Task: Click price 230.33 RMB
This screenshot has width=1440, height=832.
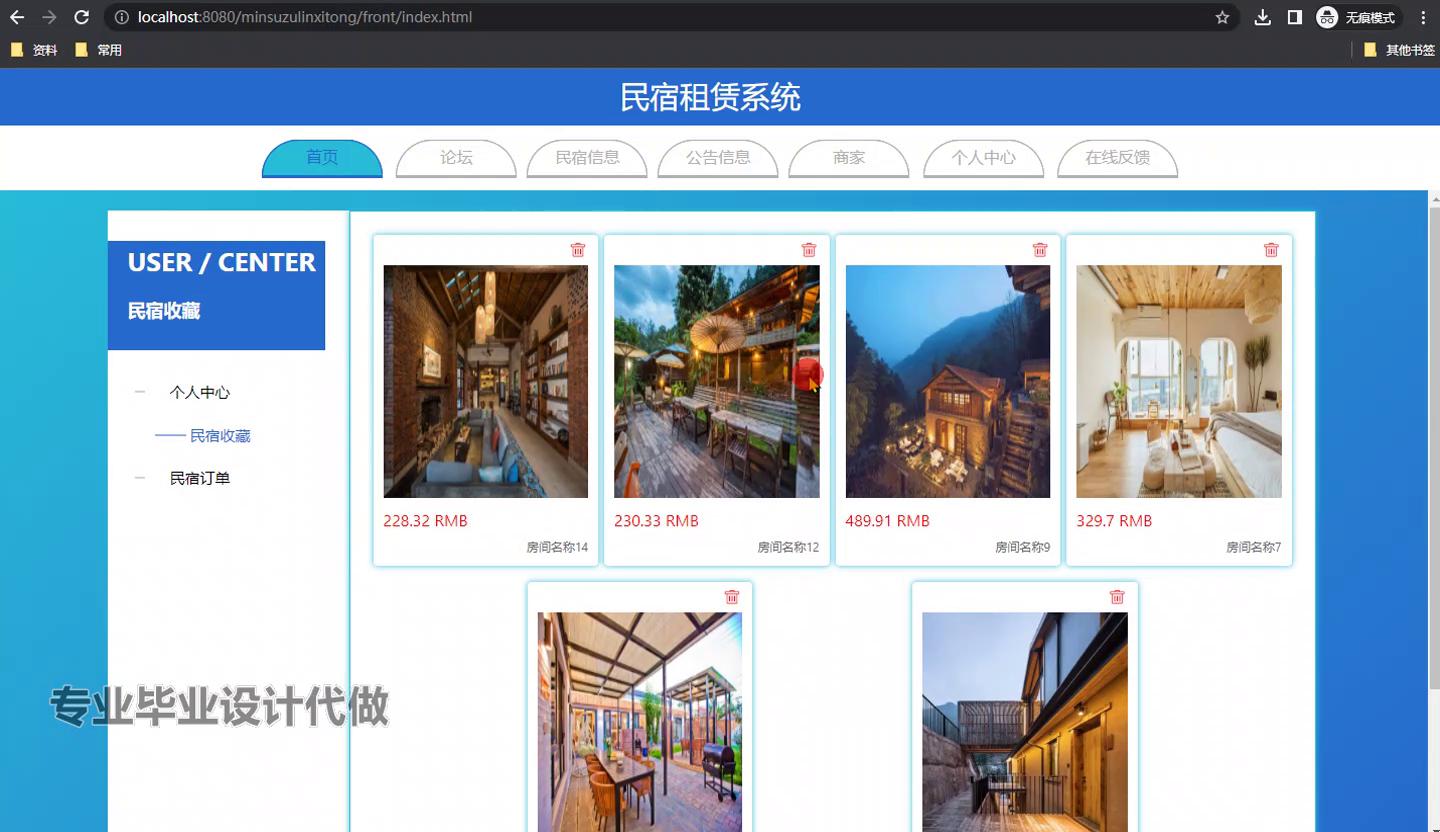Action: coord(656,521)
